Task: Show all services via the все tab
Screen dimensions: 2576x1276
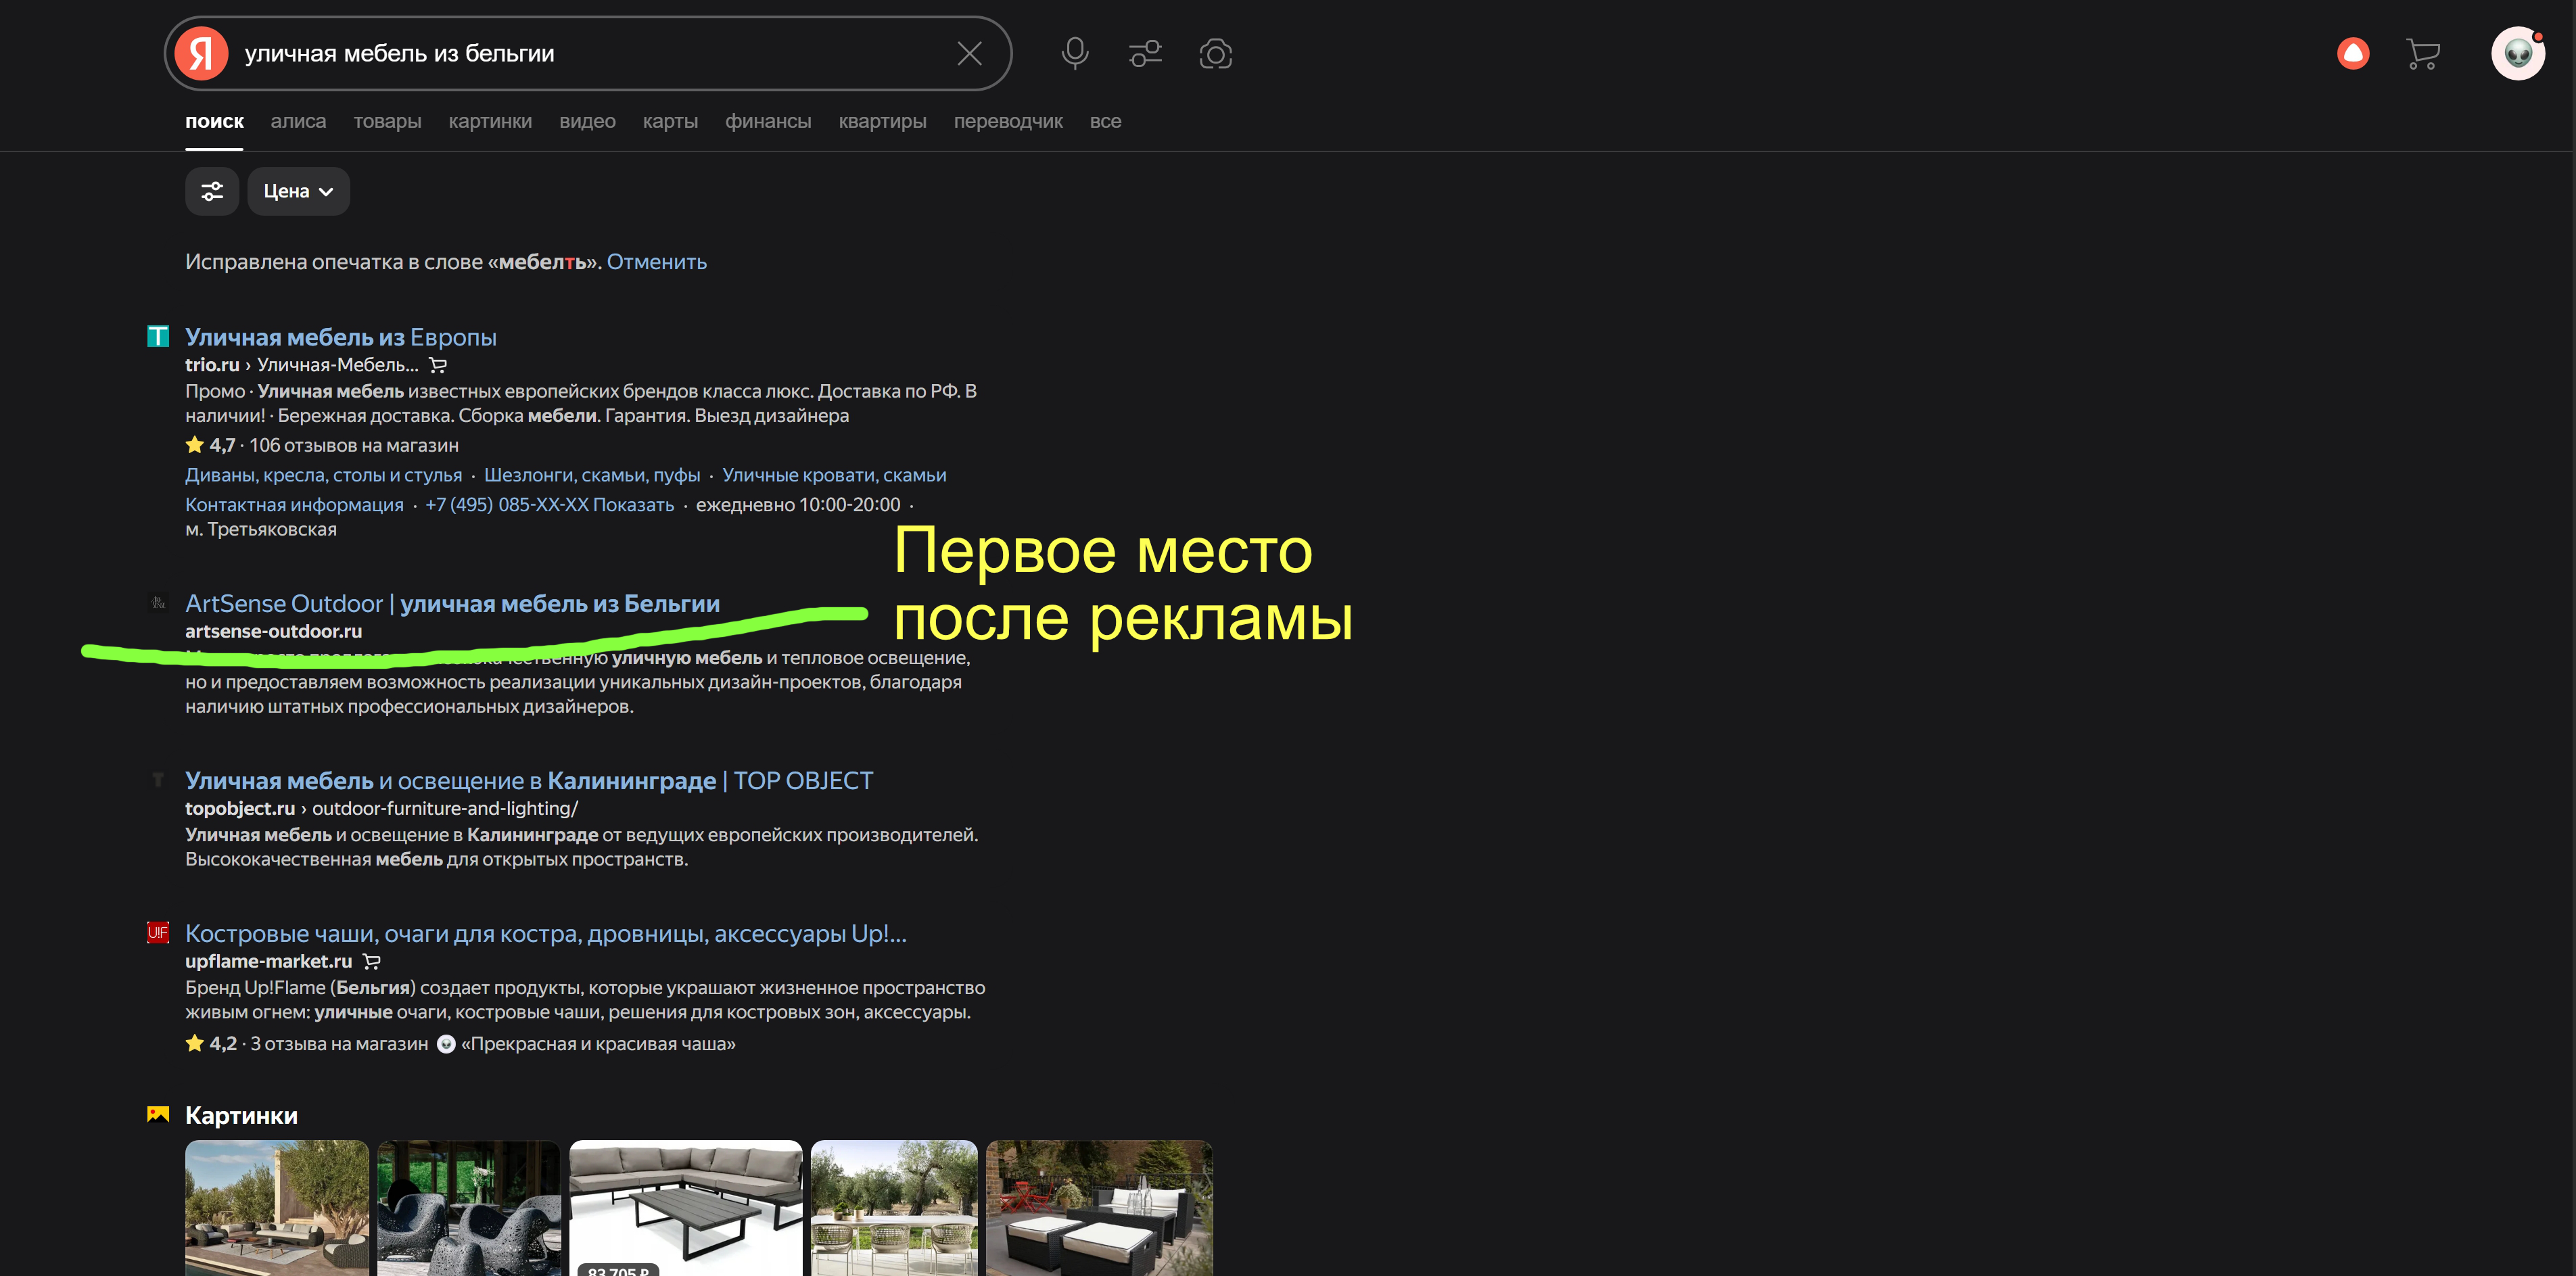Action: [1106, 121]
